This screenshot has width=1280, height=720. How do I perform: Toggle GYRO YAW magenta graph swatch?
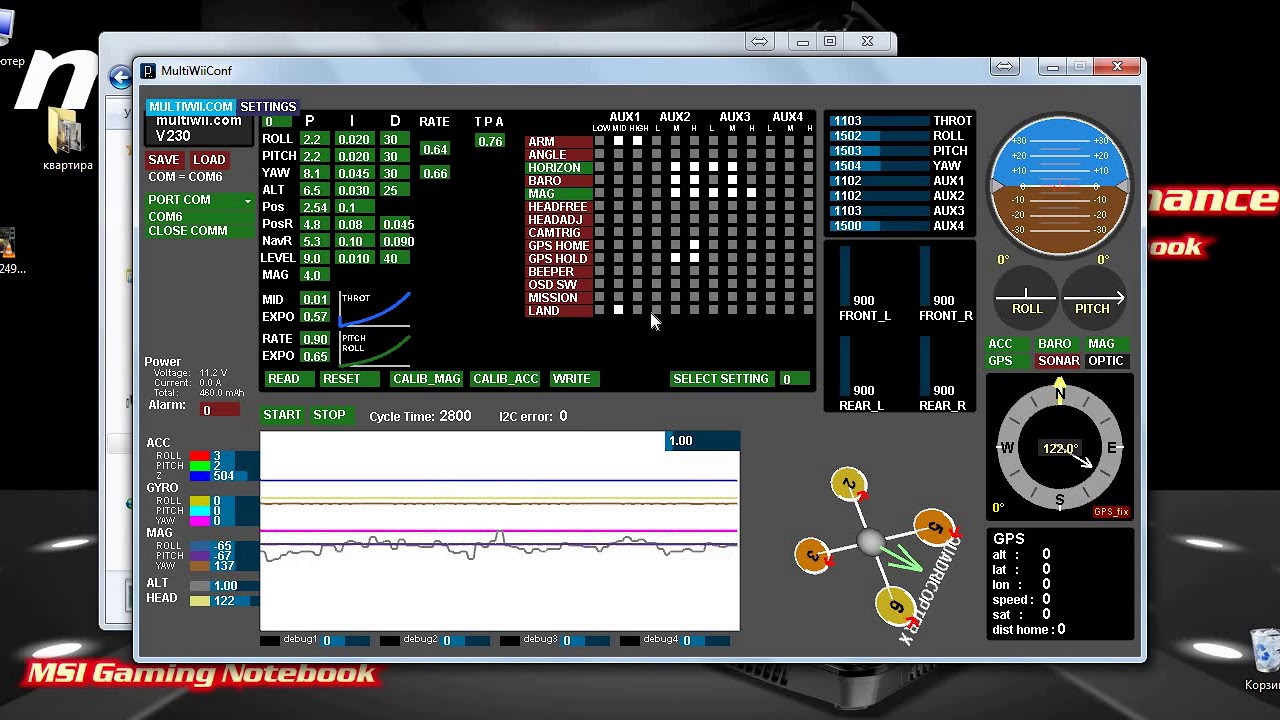click(199, 521)
